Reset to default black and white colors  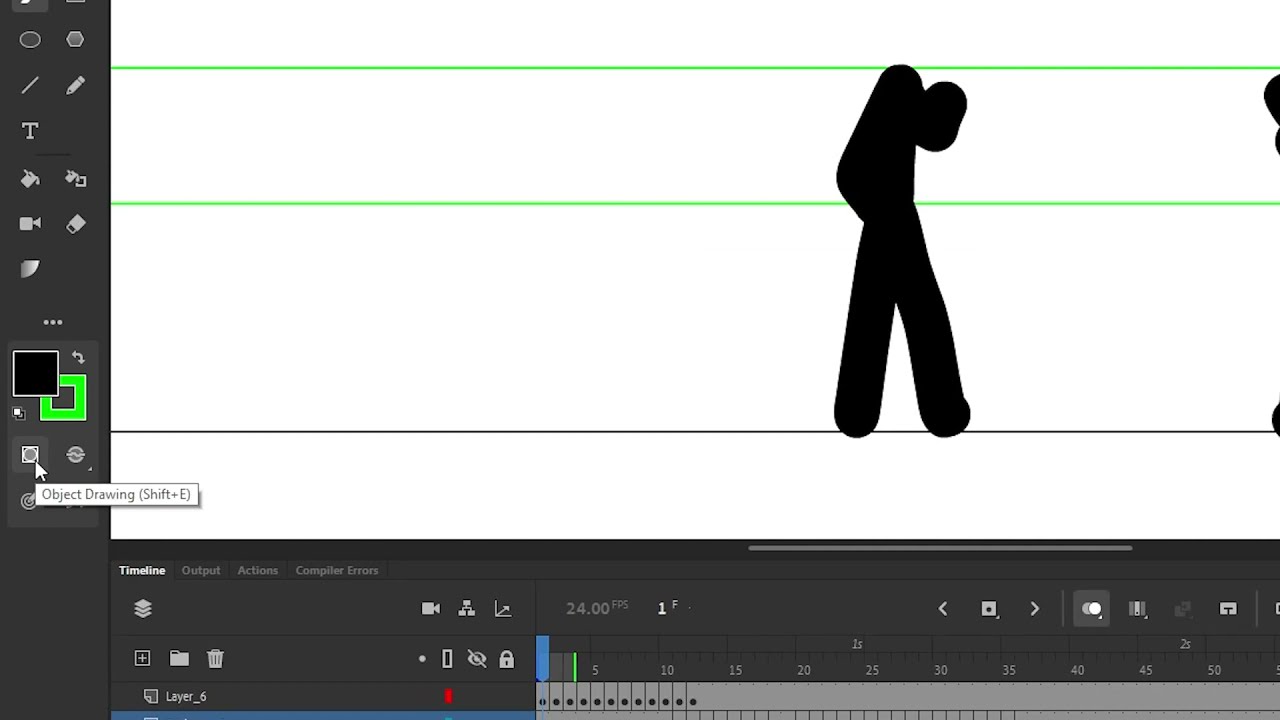coord(19,412)
